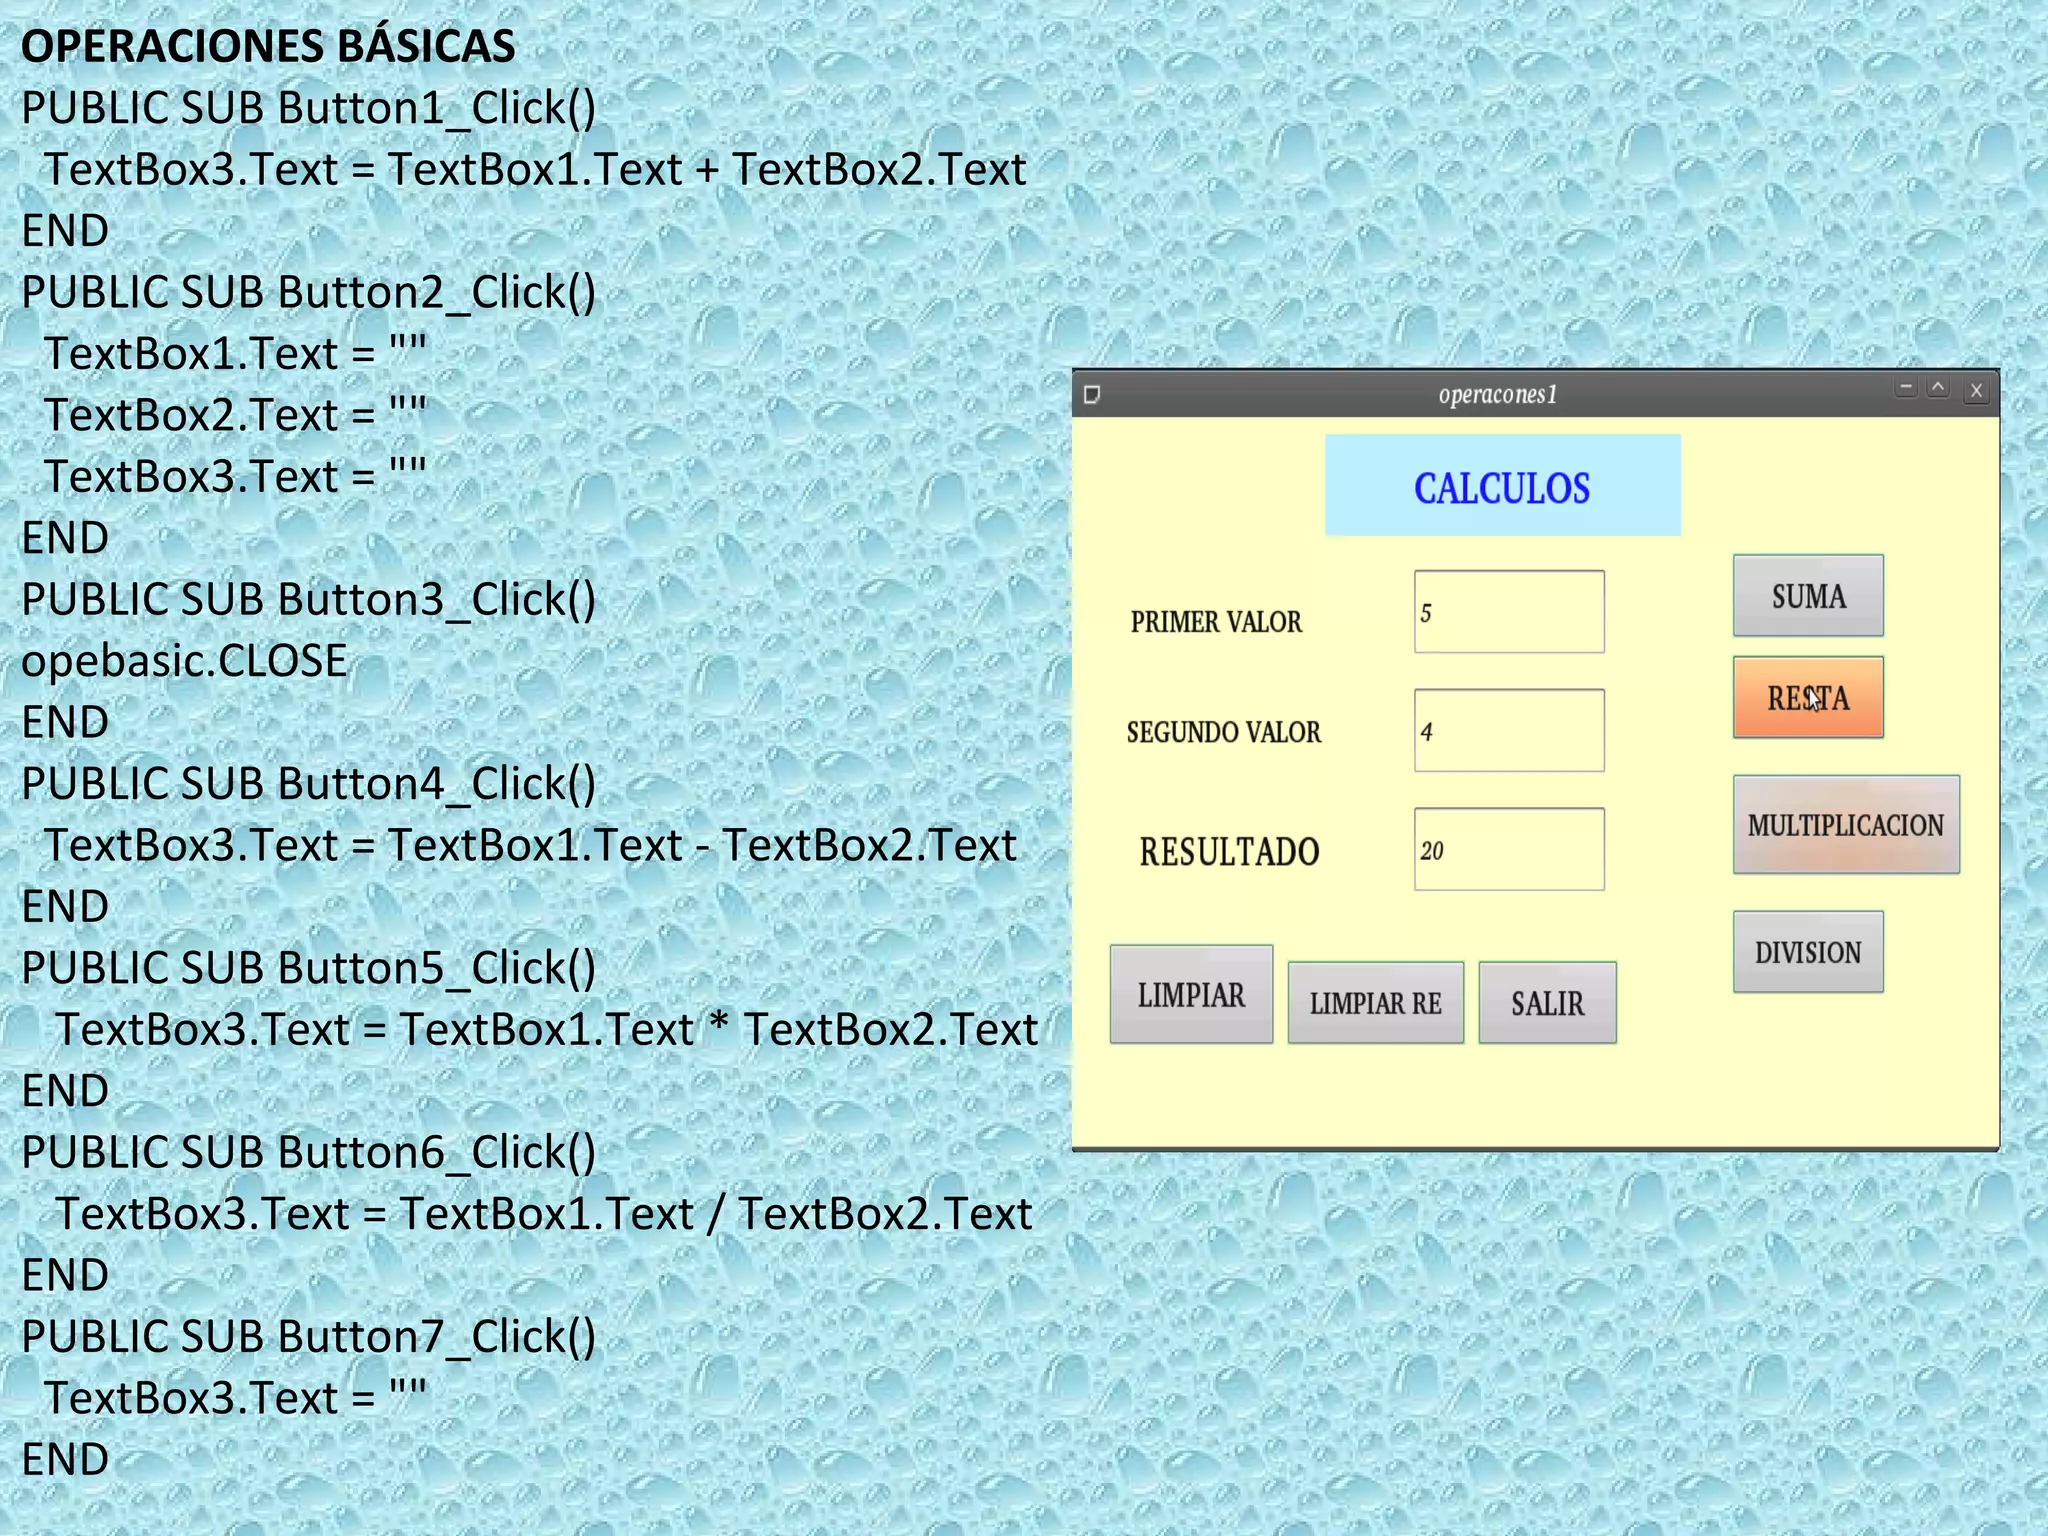Minimize the operacones1 window

1906,388
